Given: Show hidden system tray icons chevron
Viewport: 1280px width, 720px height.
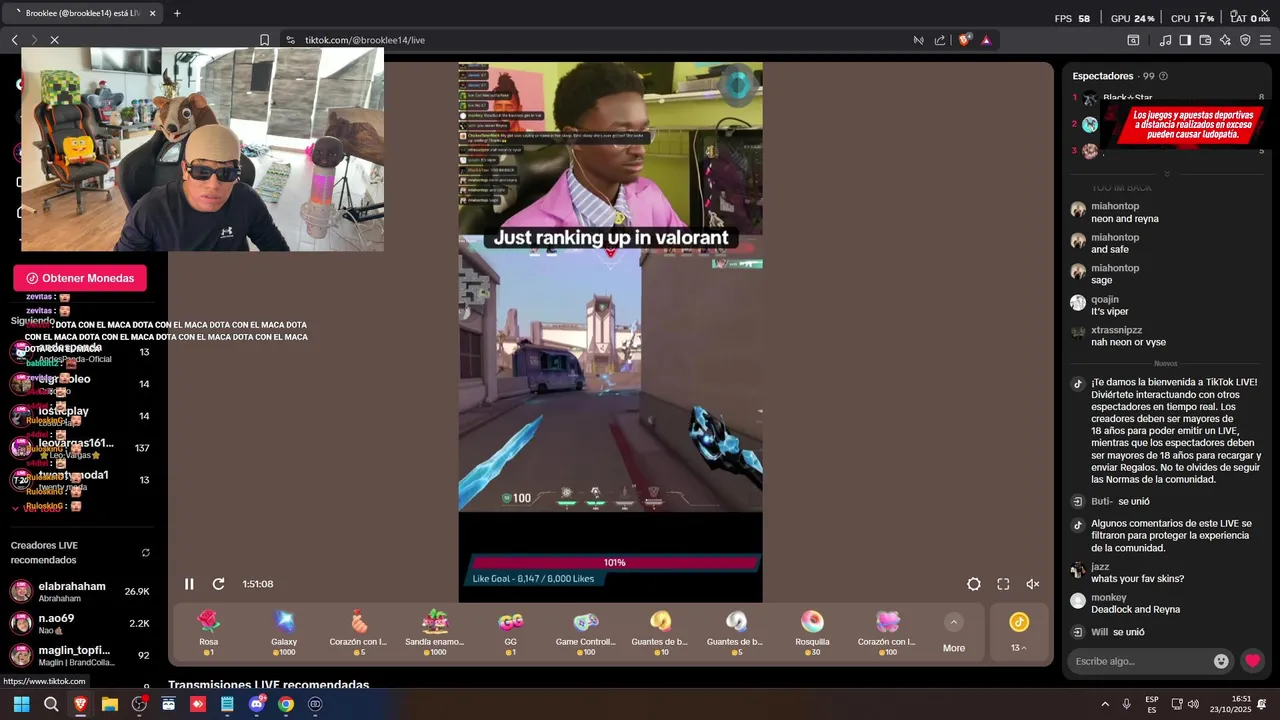Looking at the screenshot, I should [1105, 704].
